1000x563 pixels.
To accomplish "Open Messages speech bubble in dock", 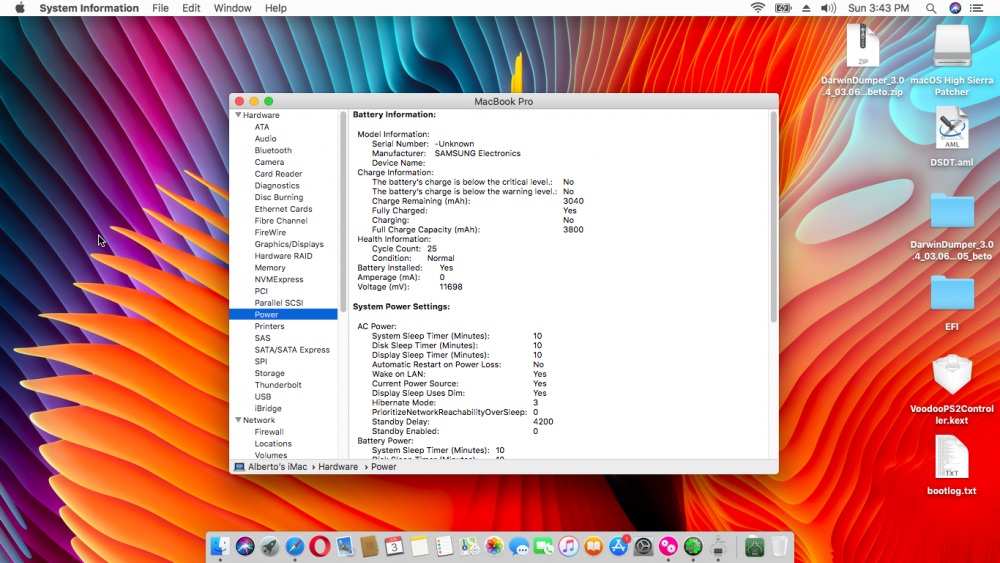I will 518,546.
